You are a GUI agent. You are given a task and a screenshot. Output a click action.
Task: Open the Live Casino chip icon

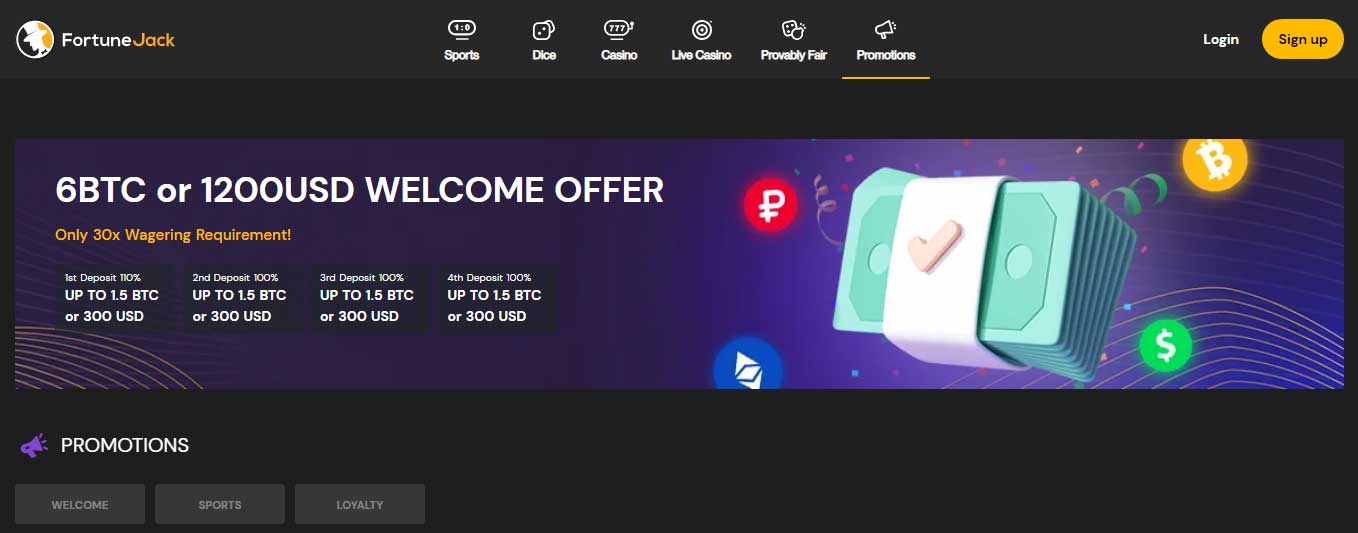[x=701, y=29]
